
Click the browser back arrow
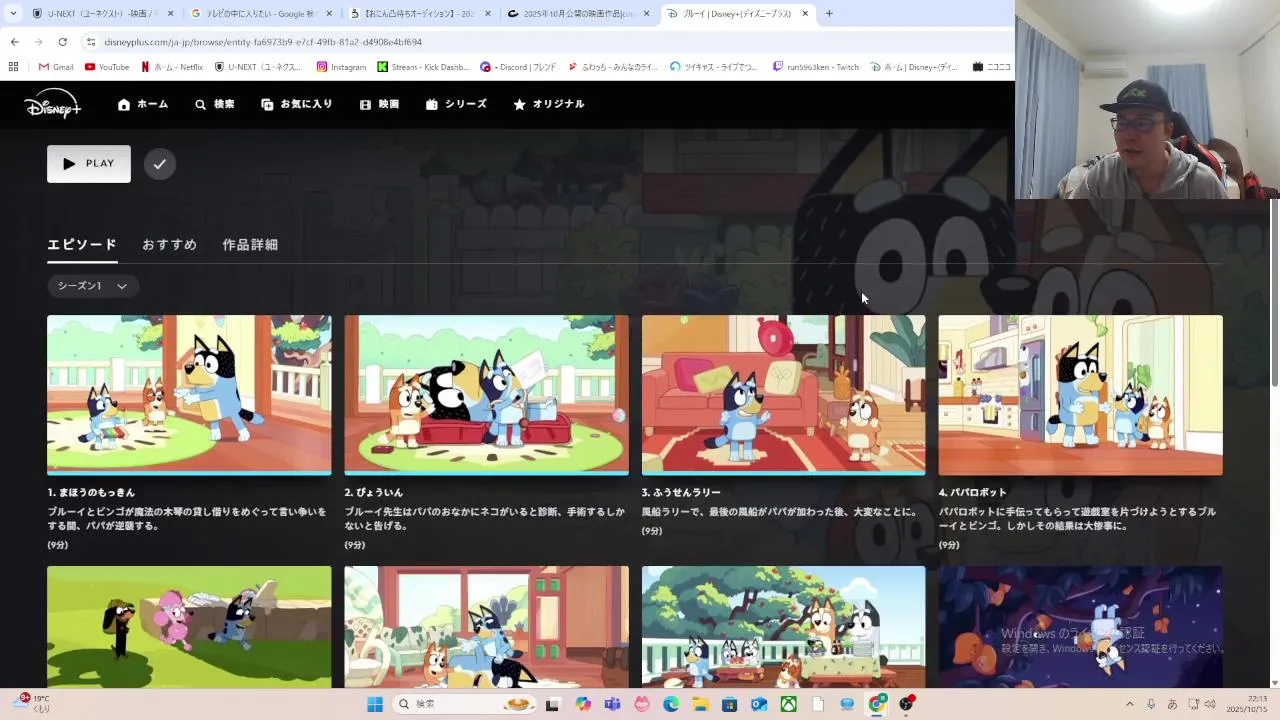14,42
